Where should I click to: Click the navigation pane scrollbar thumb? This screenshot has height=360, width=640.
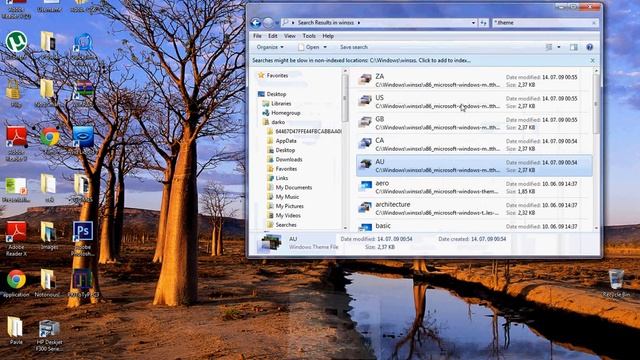[345, 98]
